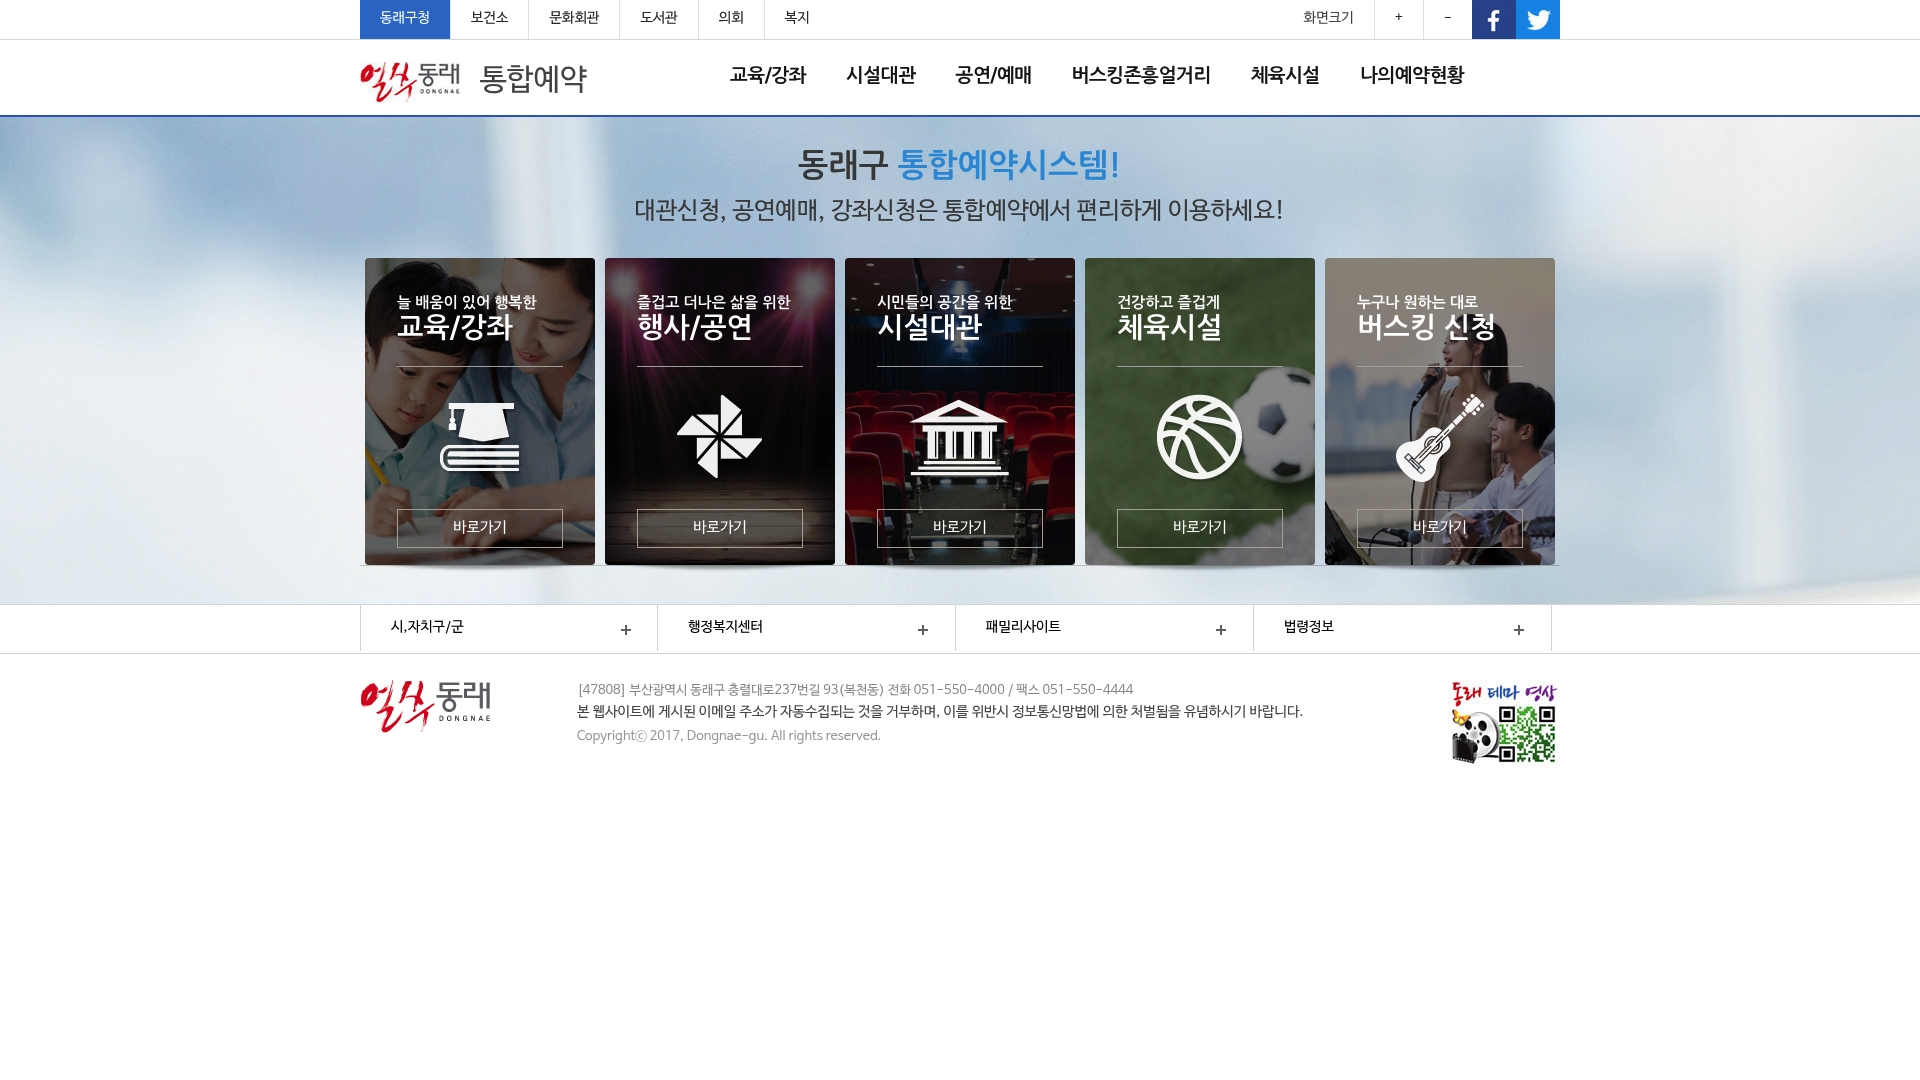The height and width of the screenshot is (1080, 1920).
Task: Click the 얼쑤동래 통합예약 header logo
Action: pyautogui.click(x=473, y=79)
